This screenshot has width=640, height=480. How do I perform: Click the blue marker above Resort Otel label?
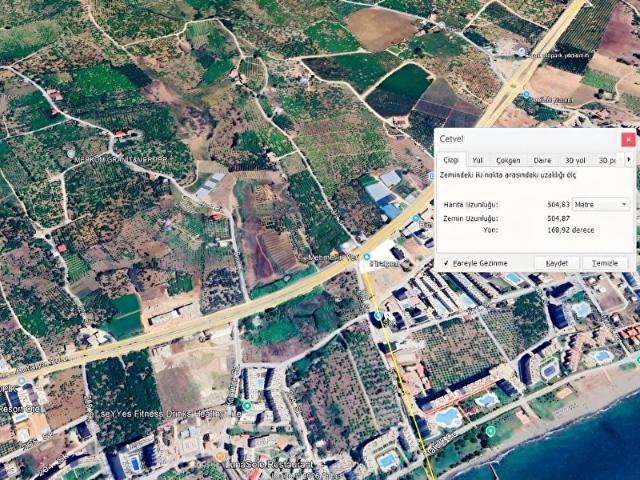point(21,381)
